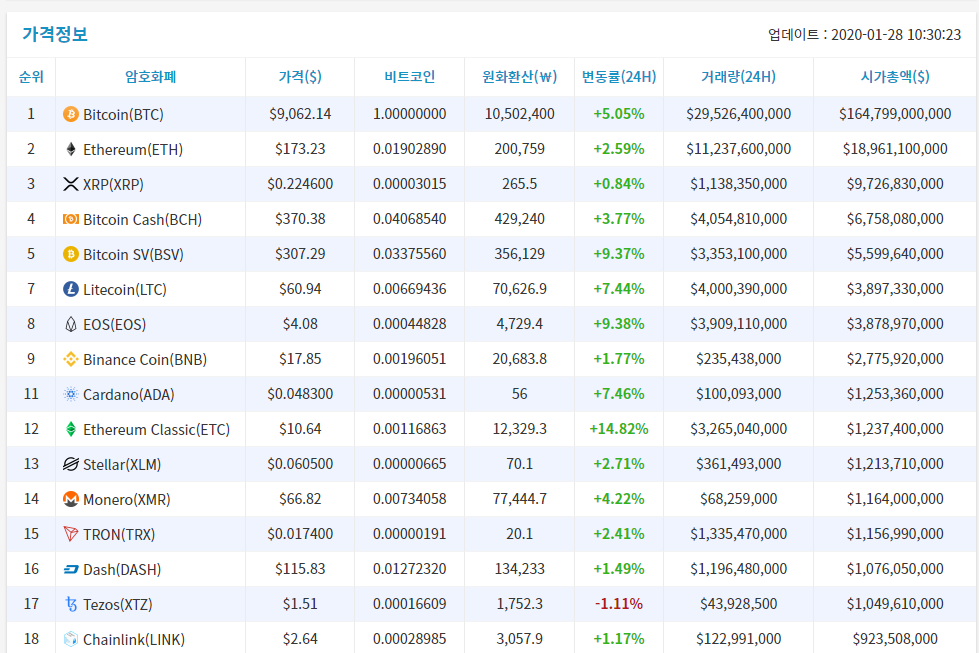Click the Tezos logo icon
This screenshot has height=653, width=979.
[71, 604]
